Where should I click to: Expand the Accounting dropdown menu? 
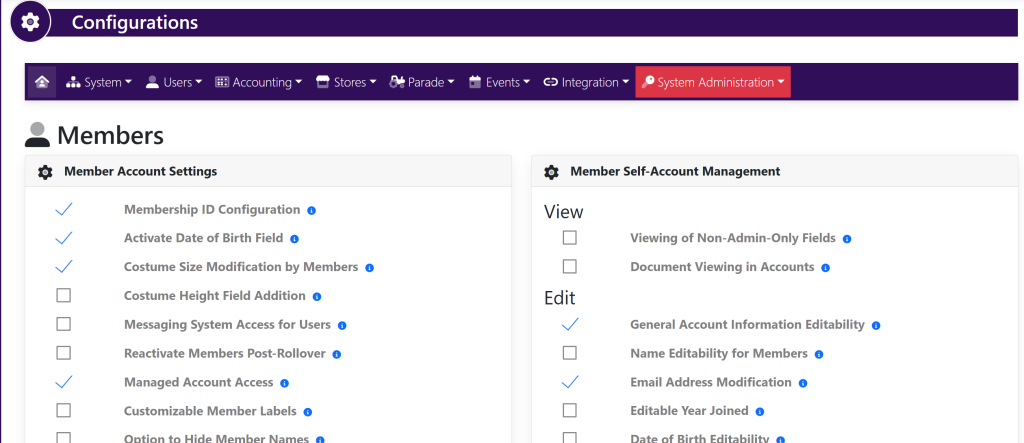[x=258, y=83]
